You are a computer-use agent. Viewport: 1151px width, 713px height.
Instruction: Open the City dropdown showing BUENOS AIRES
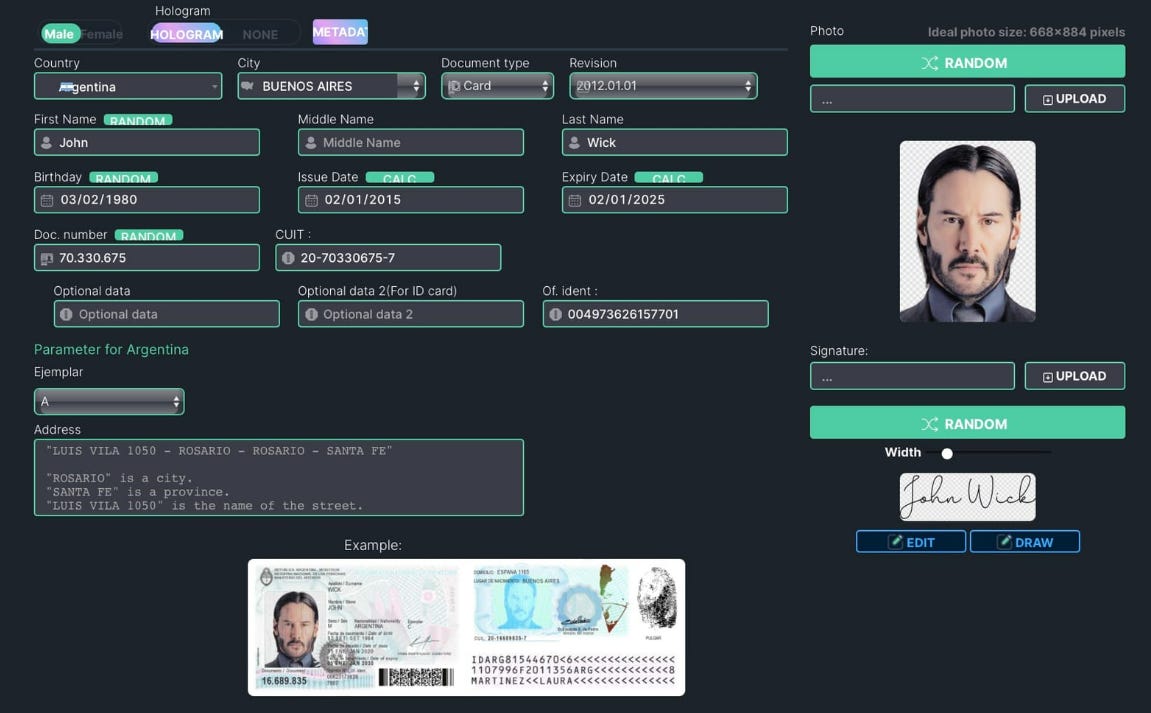click(331, 86)
